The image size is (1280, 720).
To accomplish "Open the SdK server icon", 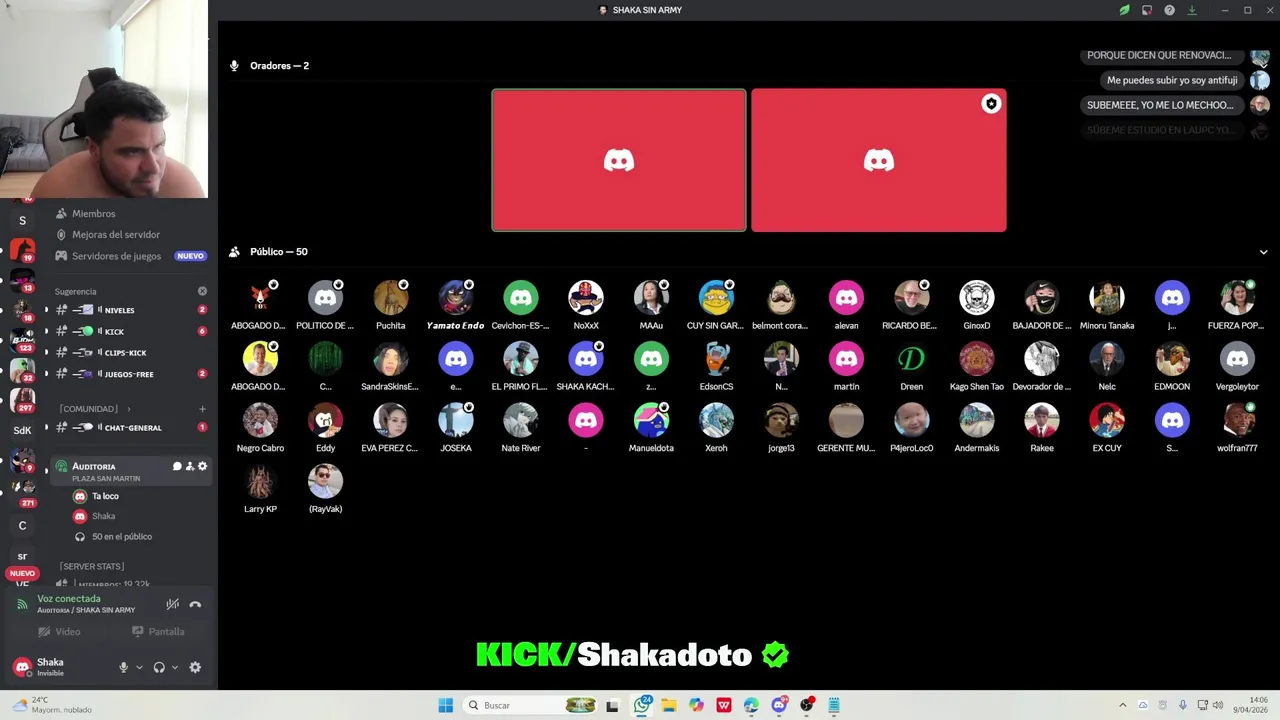I will coord(22,430).
